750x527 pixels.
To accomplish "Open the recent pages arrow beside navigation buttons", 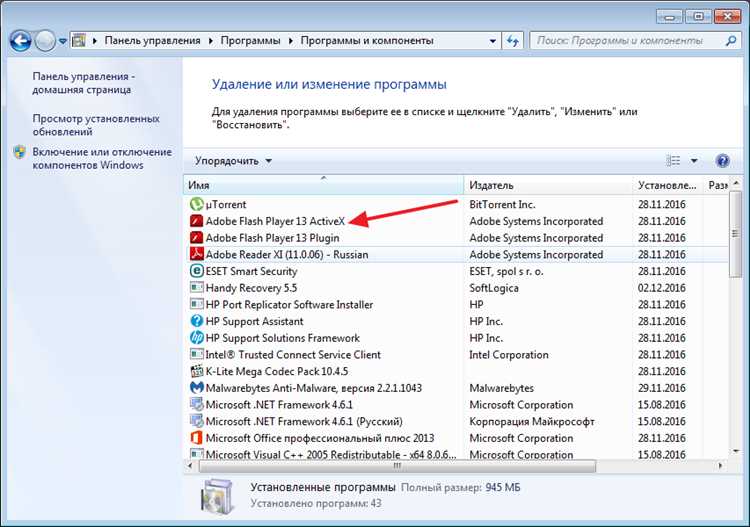I will pos(63,41).
